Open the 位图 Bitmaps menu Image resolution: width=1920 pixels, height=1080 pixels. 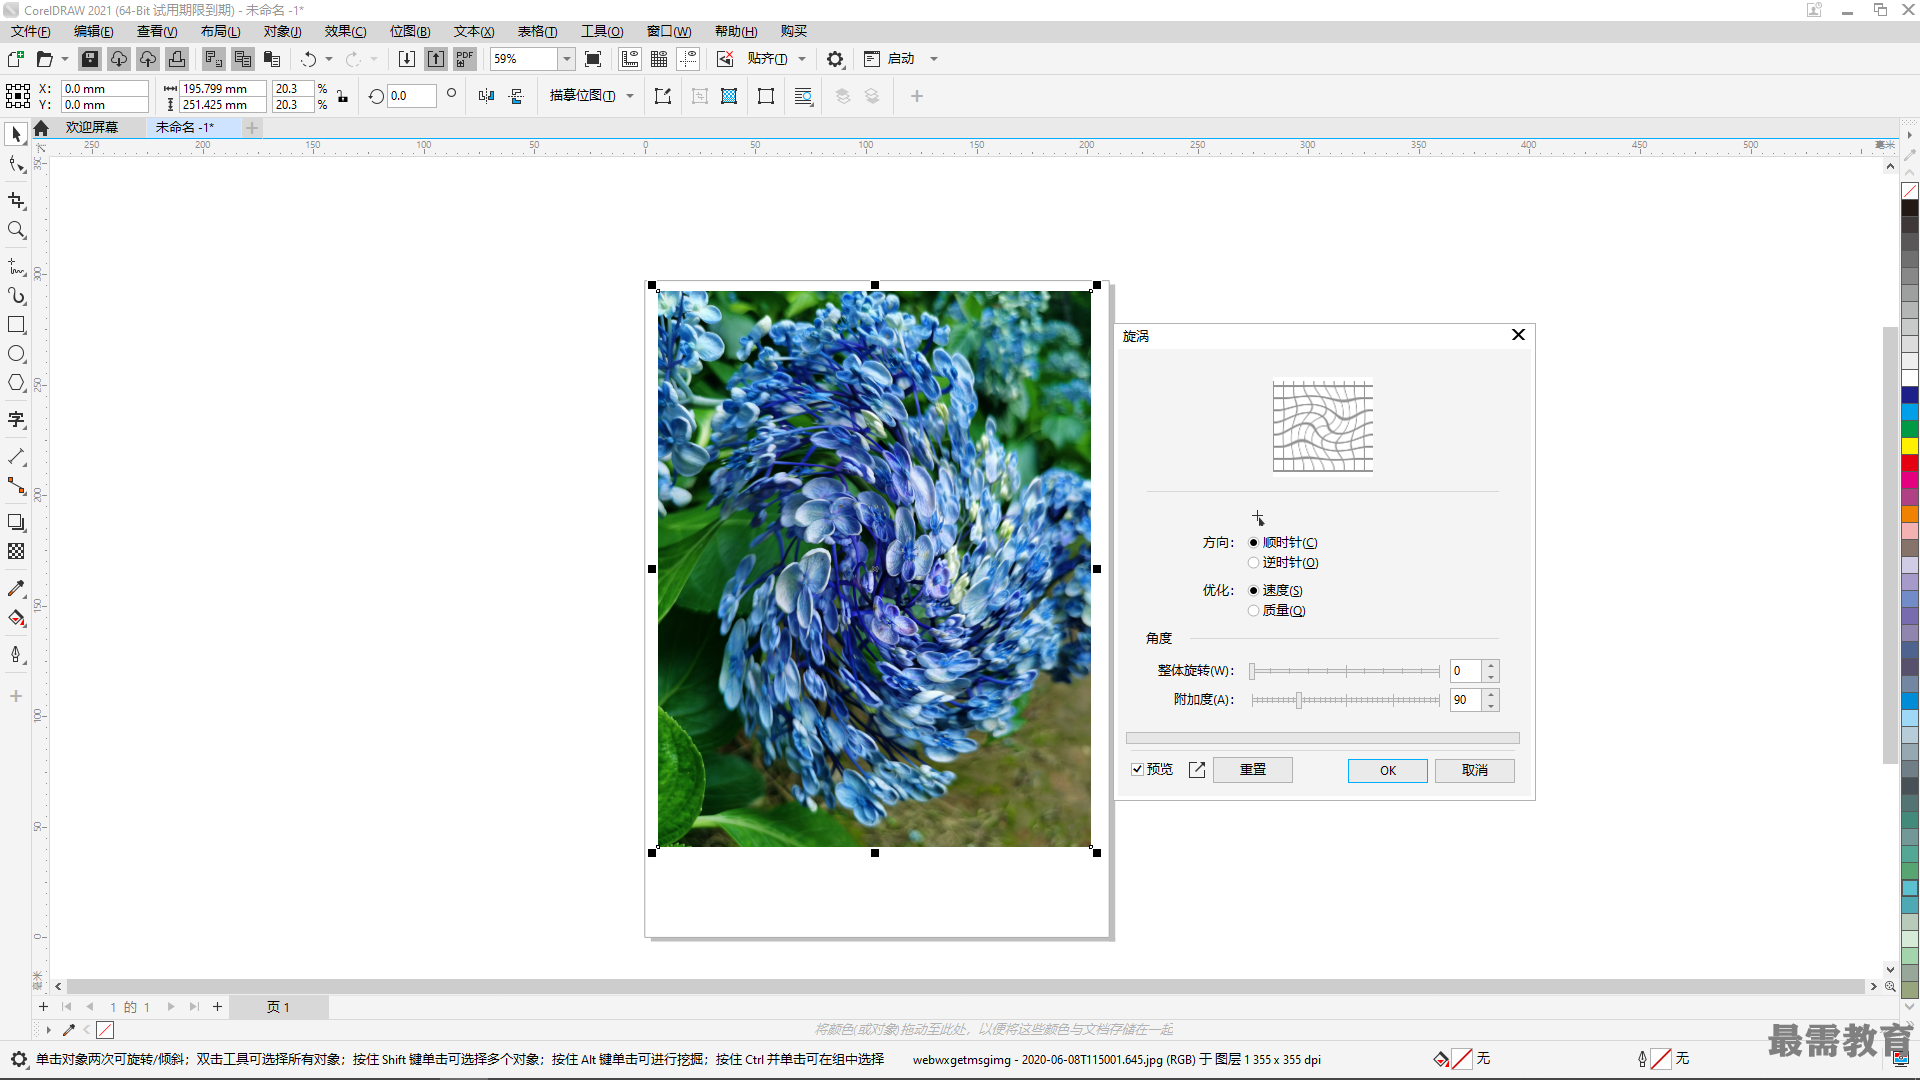click(x=410, y=31)
